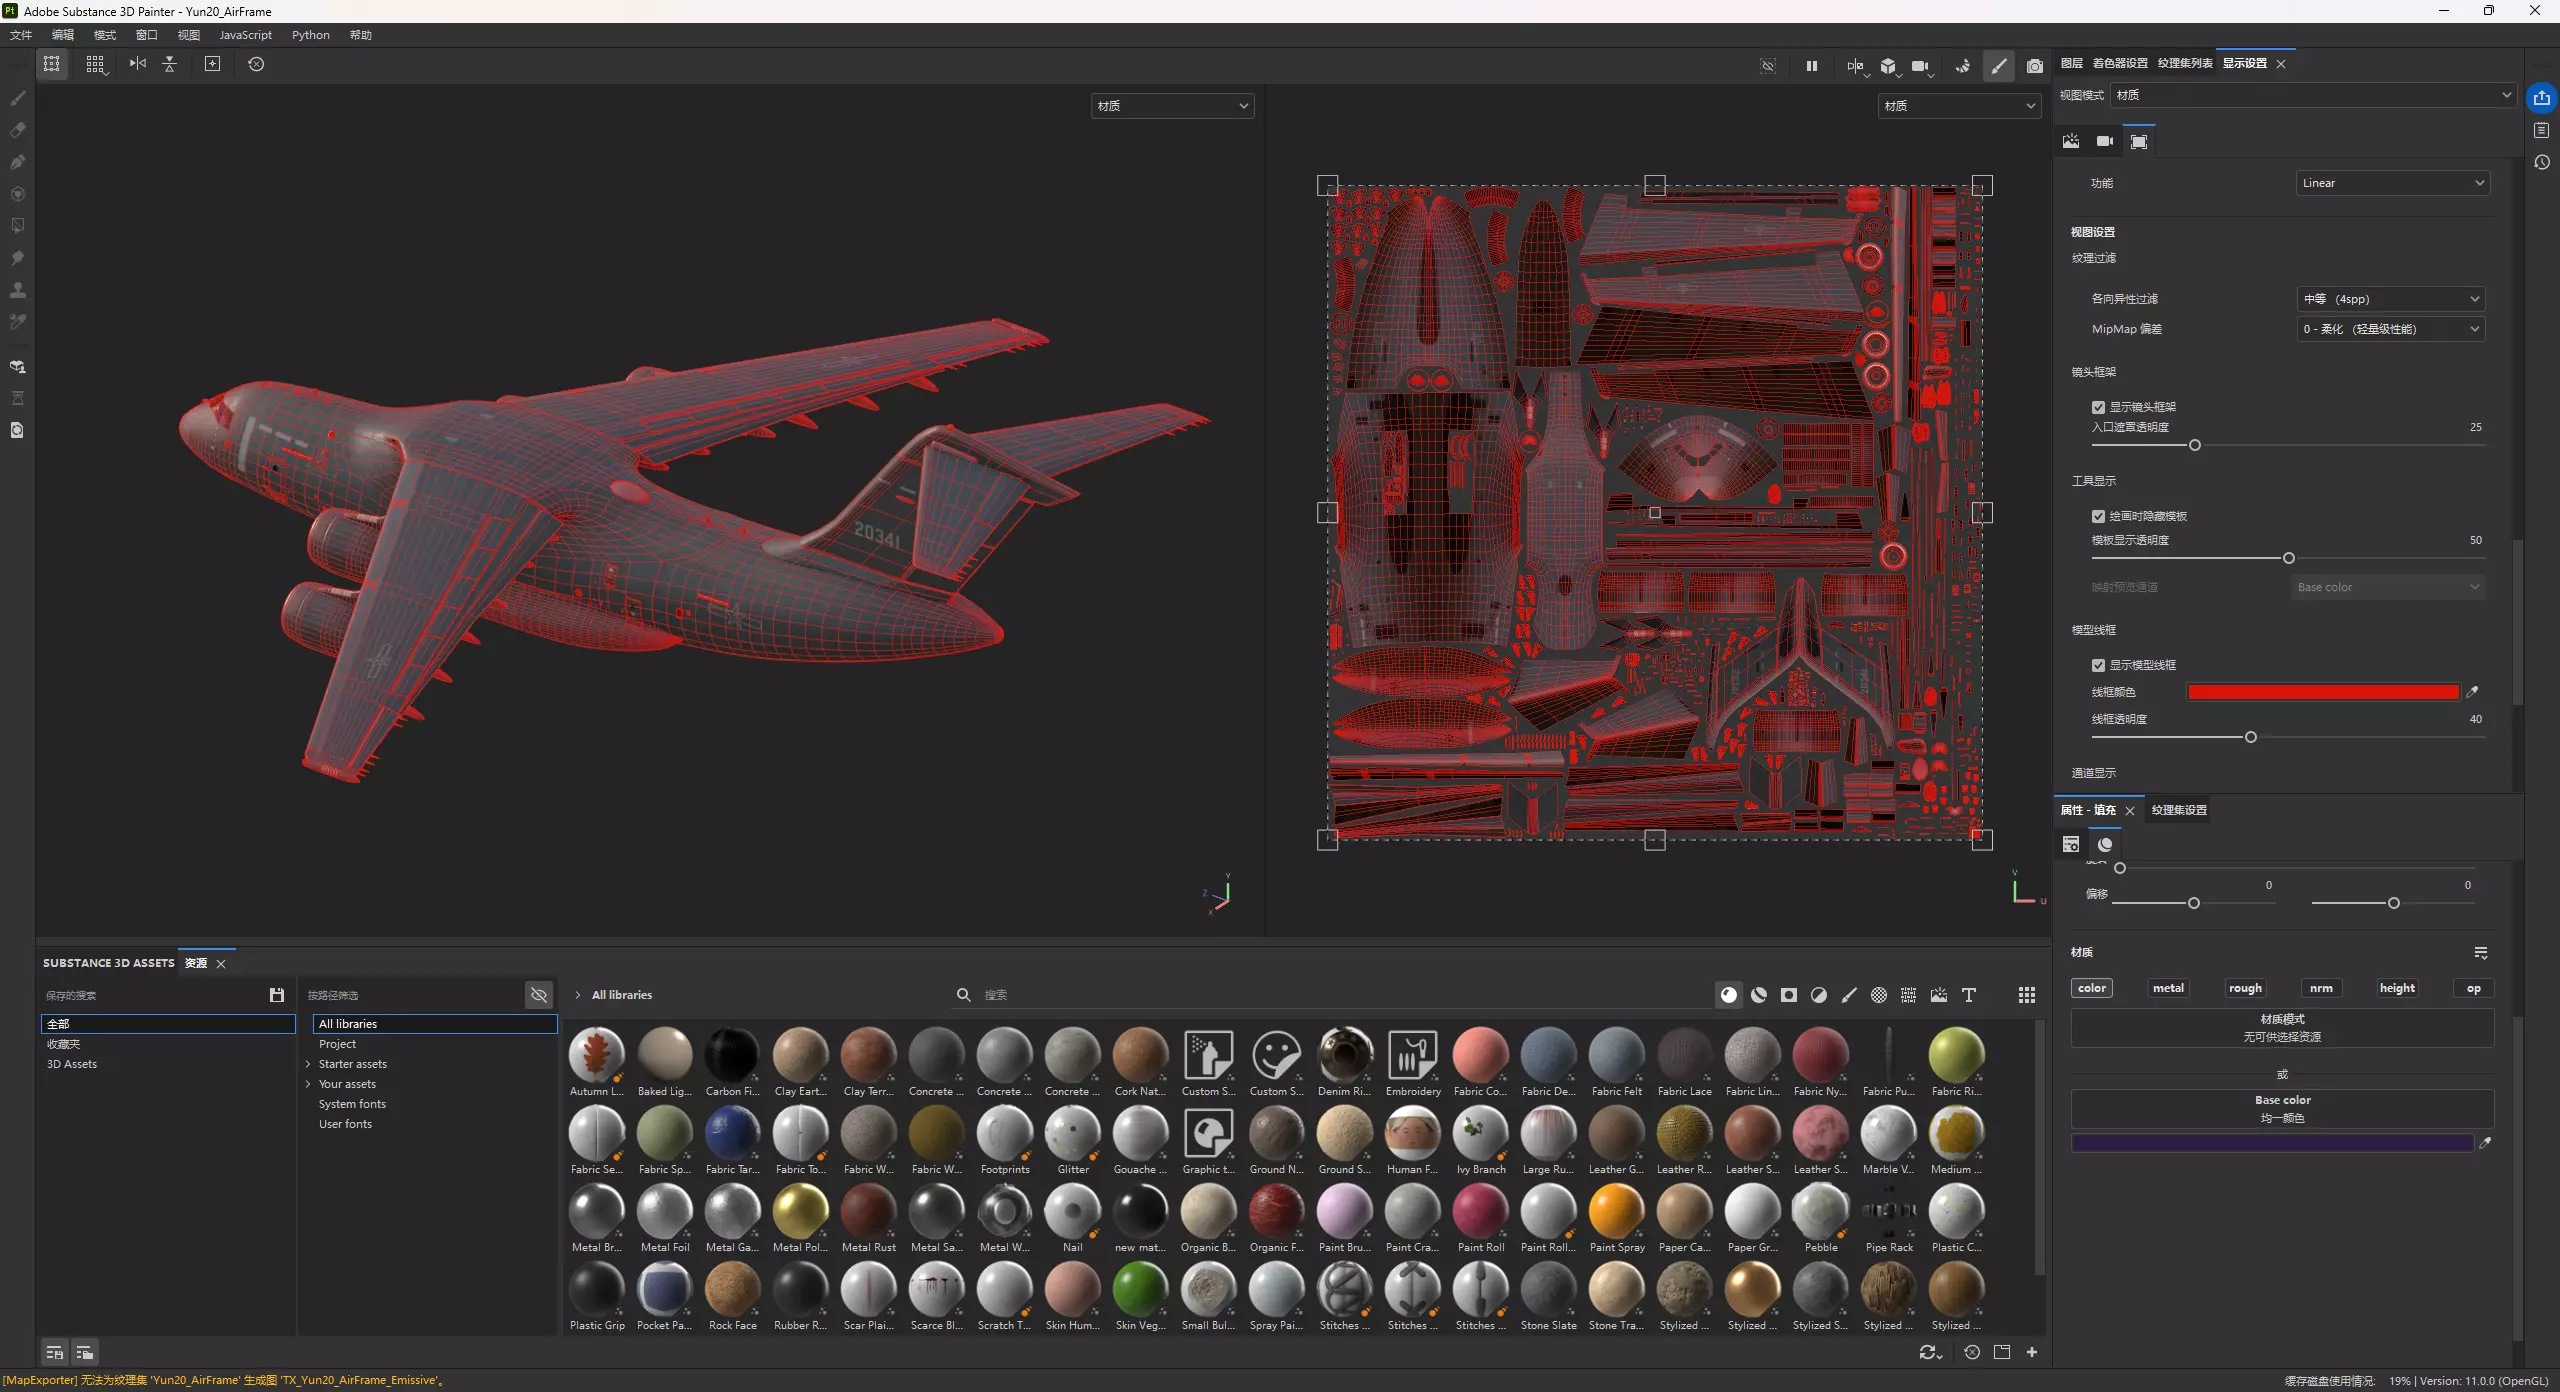The image size is (2560, 1392).
Task: Switch to the 纹理集设置 tab
Action: point(2178,810)
